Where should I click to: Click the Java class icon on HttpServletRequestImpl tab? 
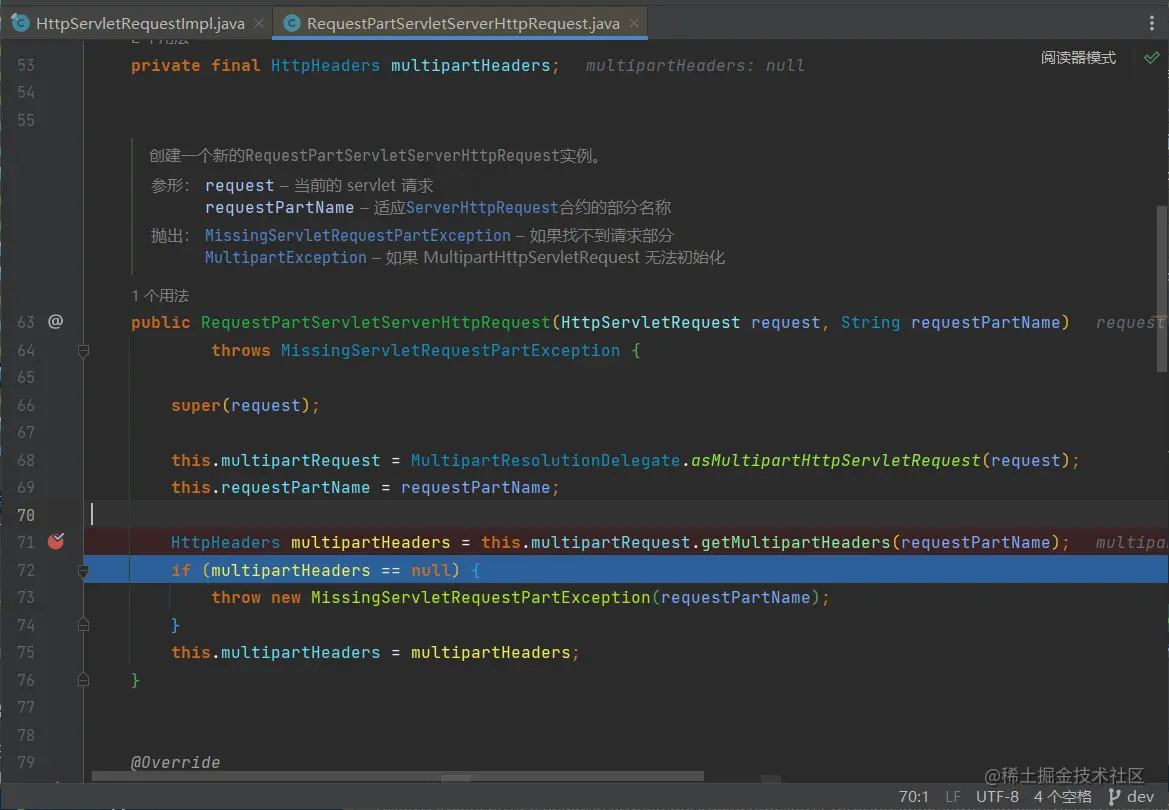20,23
